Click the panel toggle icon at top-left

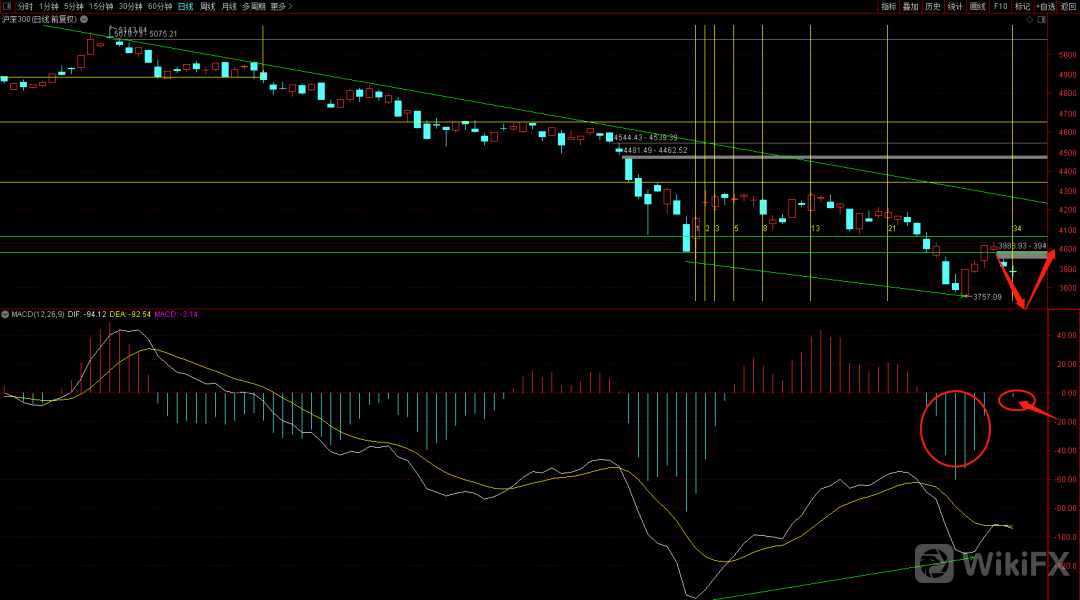click(6, 6)
